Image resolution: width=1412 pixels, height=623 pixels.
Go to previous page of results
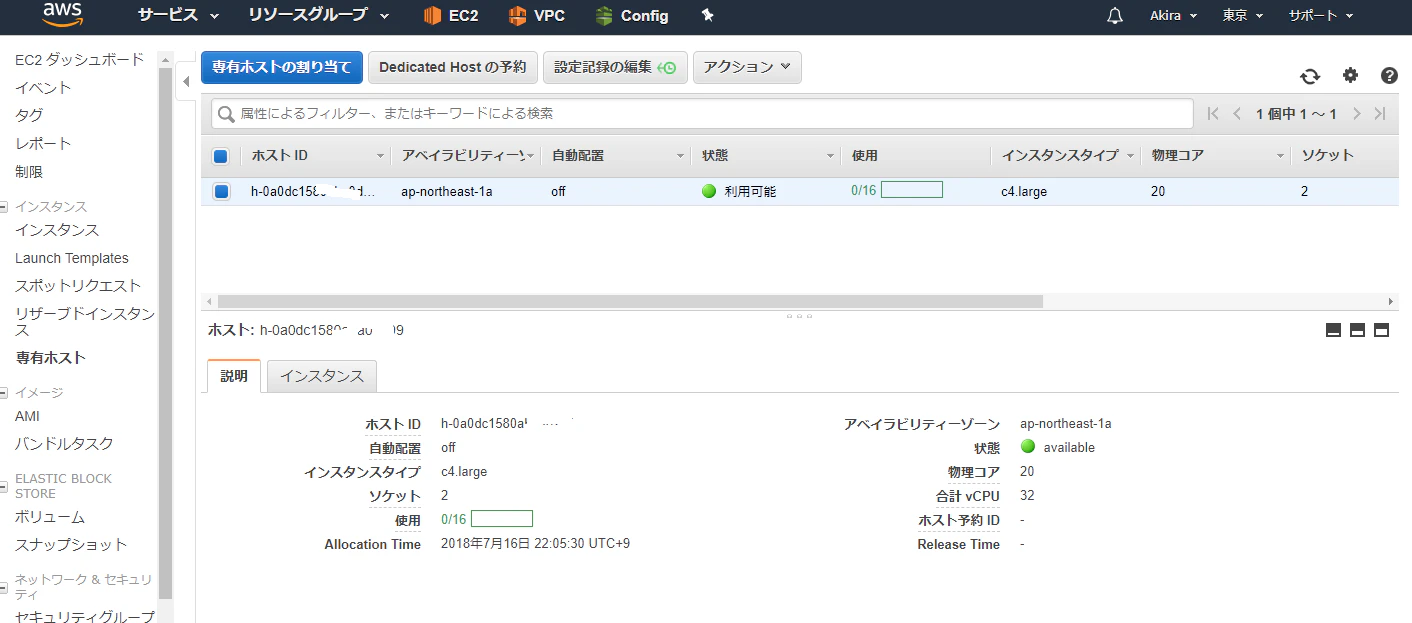click(x=1237, y=114)
